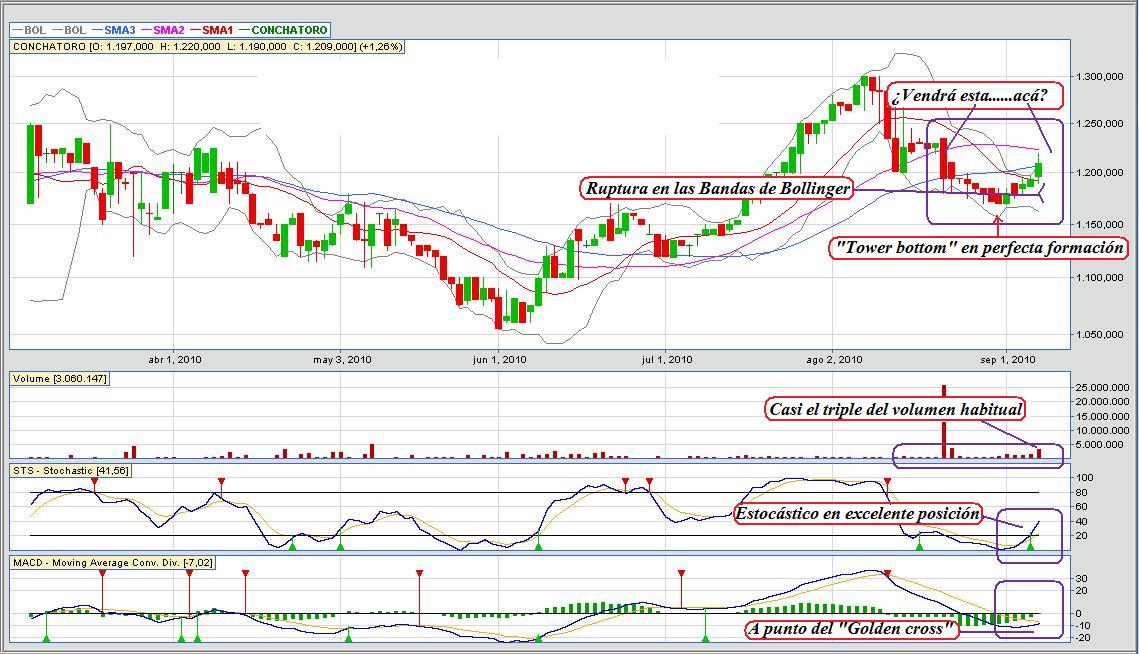Click the 1.250,000 price axis label
Viewport: 1139px width, 654px height.
click(1100, 124)
